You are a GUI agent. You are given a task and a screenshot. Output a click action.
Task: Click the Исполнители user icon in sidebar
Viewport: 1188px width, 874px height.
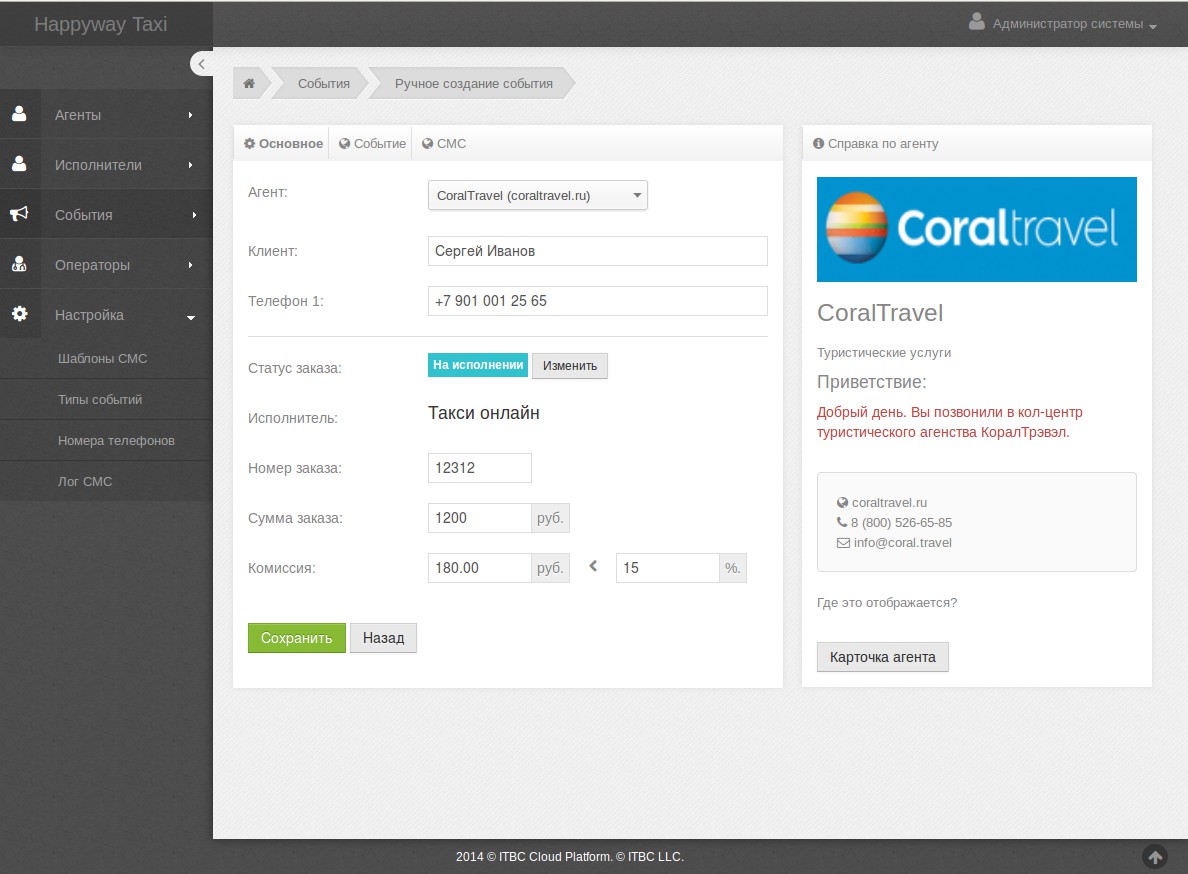[x=19, y=164]
